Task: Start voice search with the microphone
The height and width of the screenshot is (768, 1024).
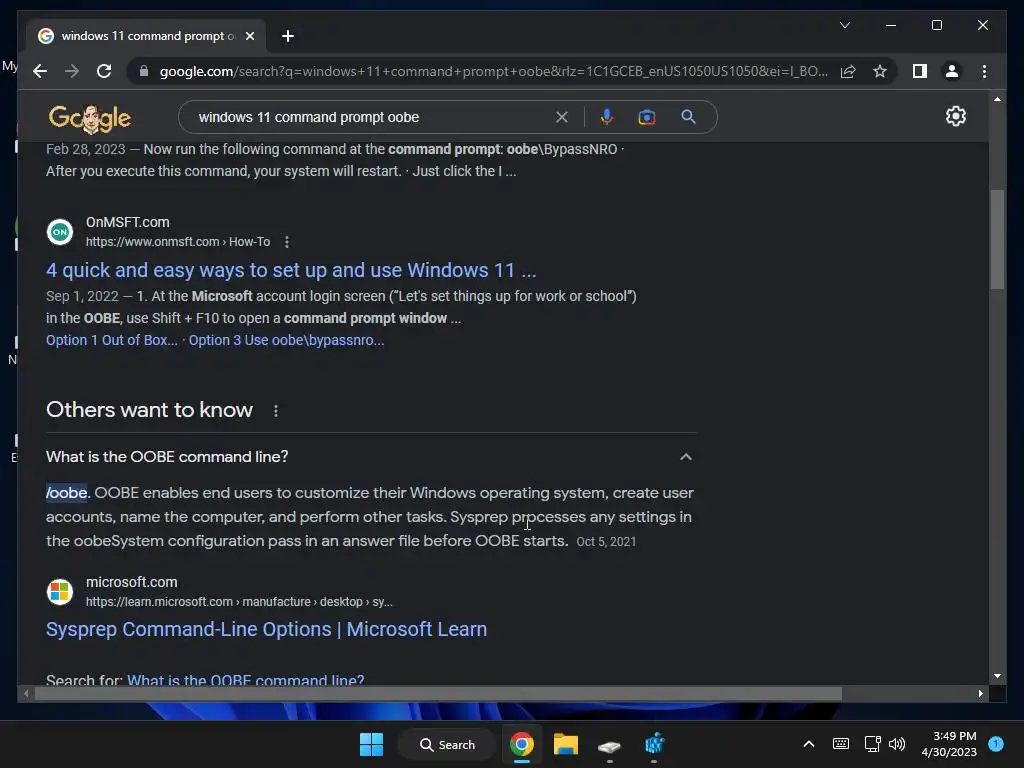Action: tap(607, 117)
